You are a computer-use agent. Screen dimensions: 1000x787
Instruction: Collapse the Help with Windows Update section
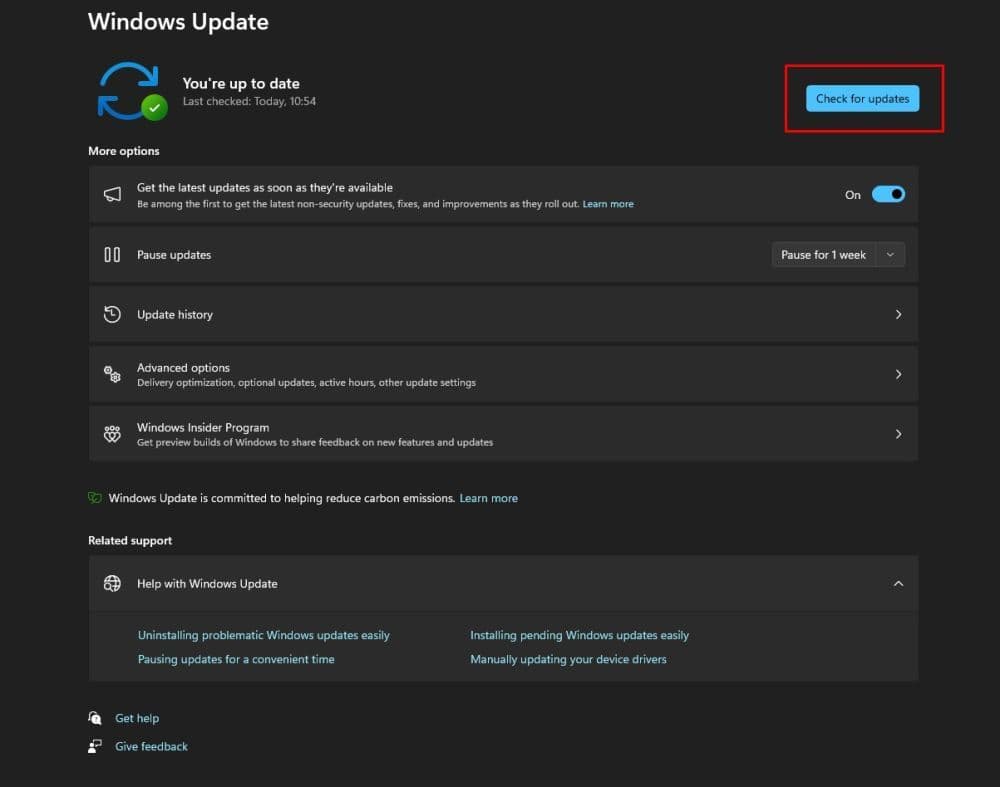[898, 584]
